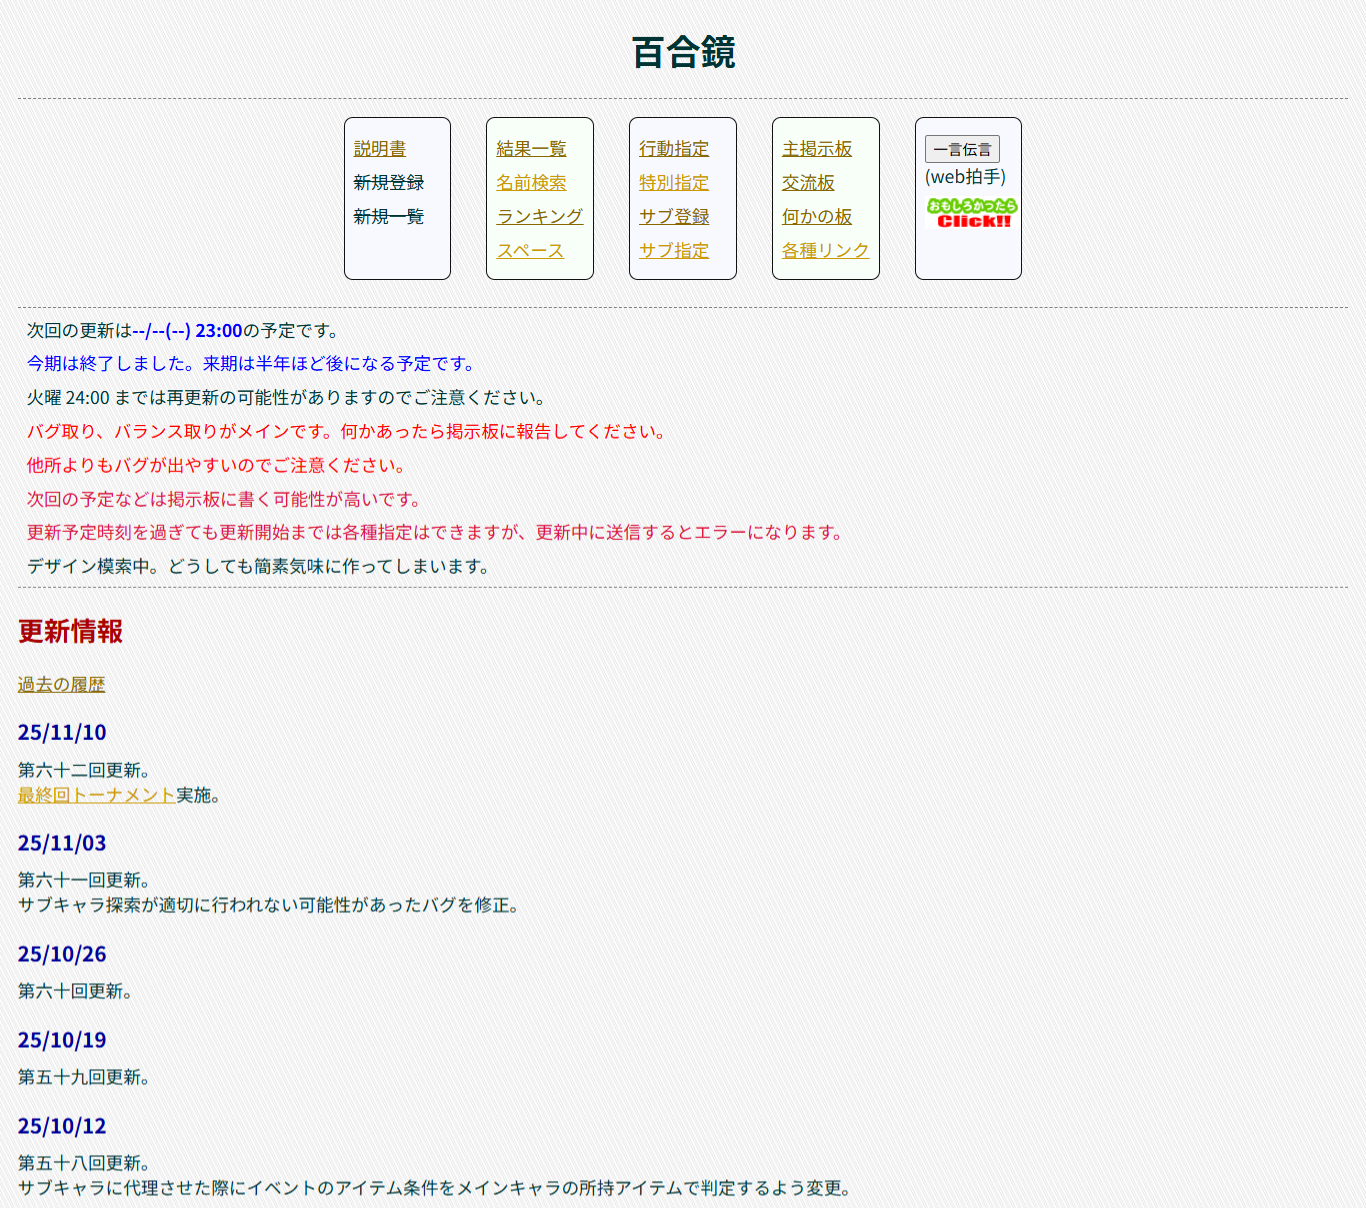The width and height of the screenshot is (1366, 1208).
Task: View the ランキング page
Action: (x=539, y=217)
